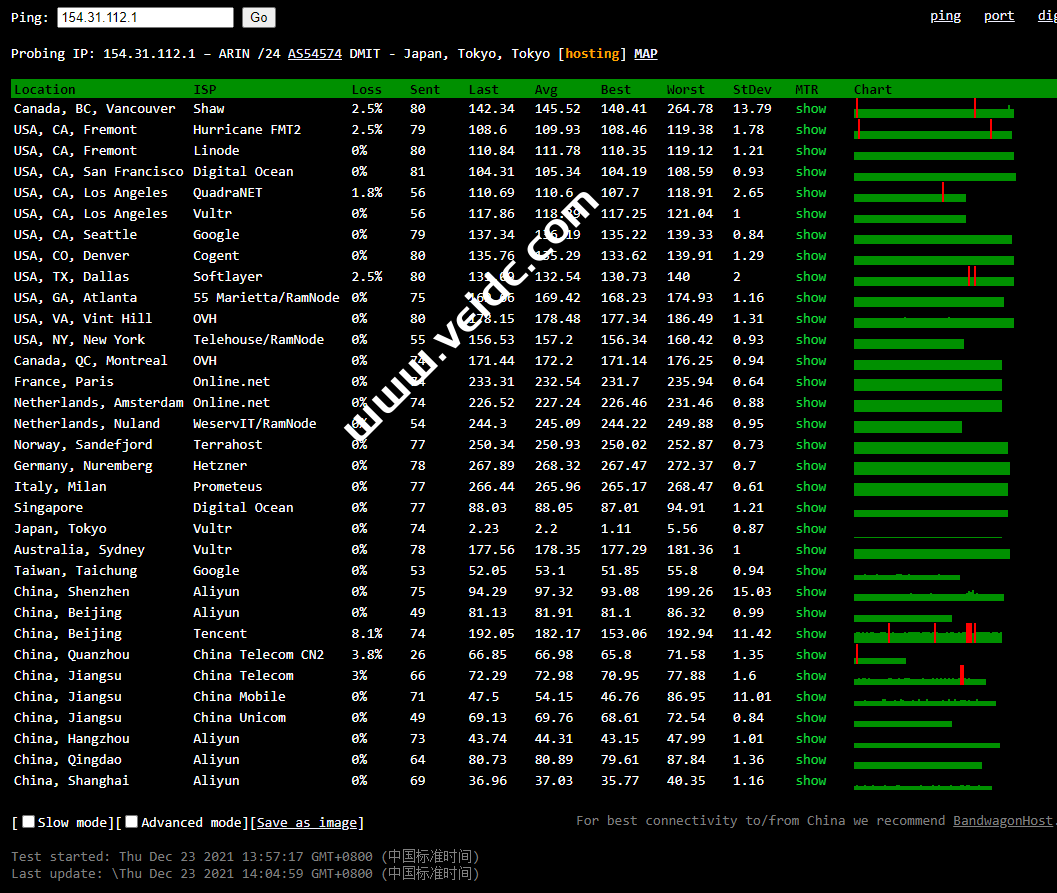Click the chart bar for USA Dallas Softlayer
The image size is (1057, 893).
[933, 280]
